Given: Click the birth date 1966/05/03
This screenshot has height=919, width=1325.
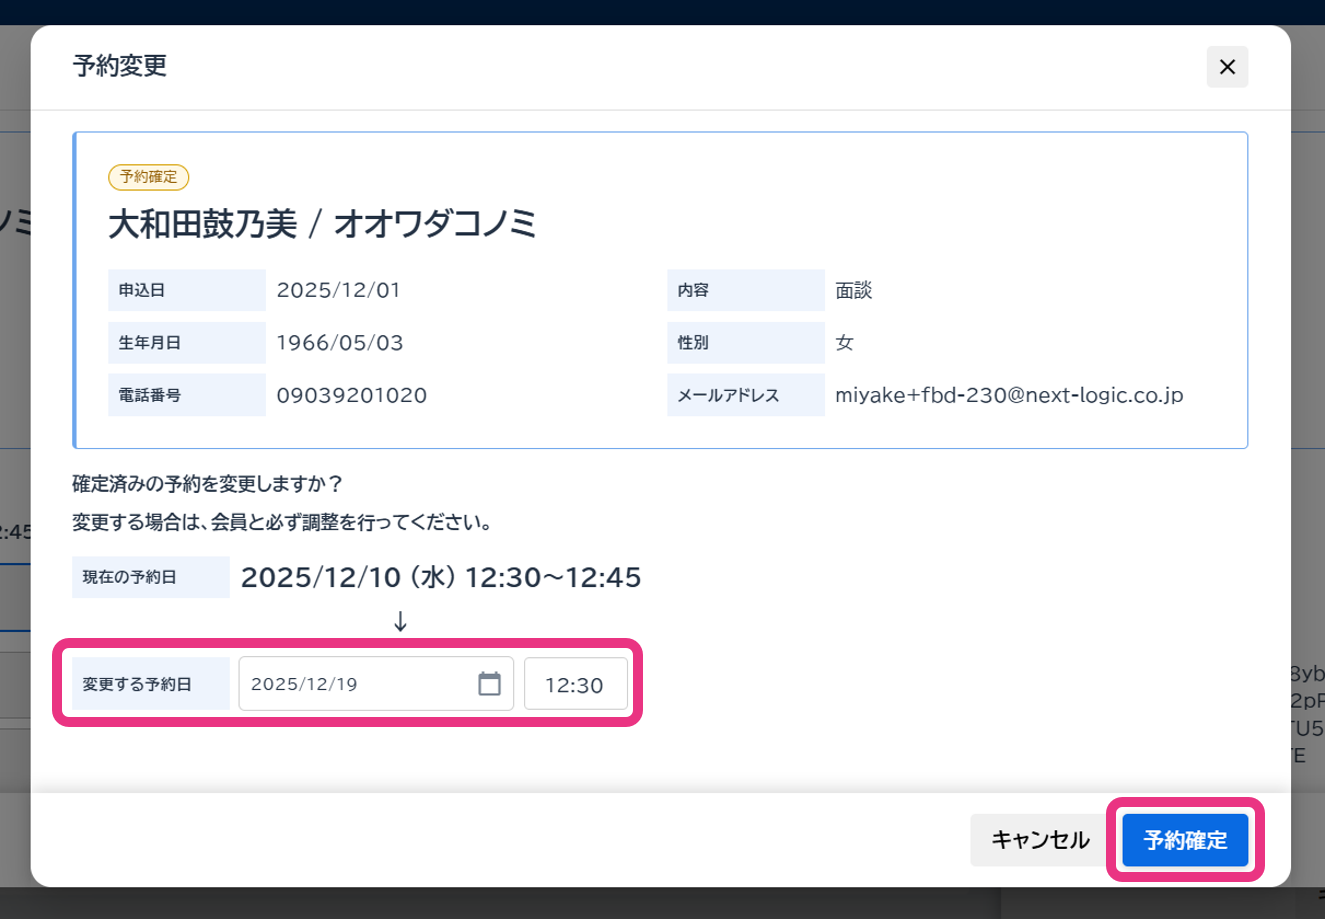Looking at the screenshot, I should click(x=340, y=343).
